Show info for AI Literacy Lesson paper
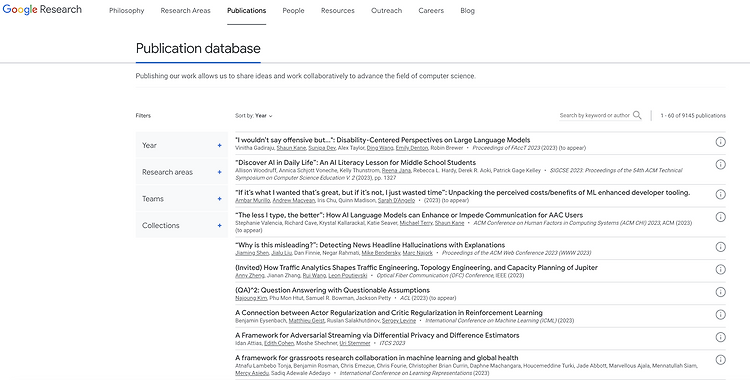Viewport: 750px width, 380px height. click(720, 164)
